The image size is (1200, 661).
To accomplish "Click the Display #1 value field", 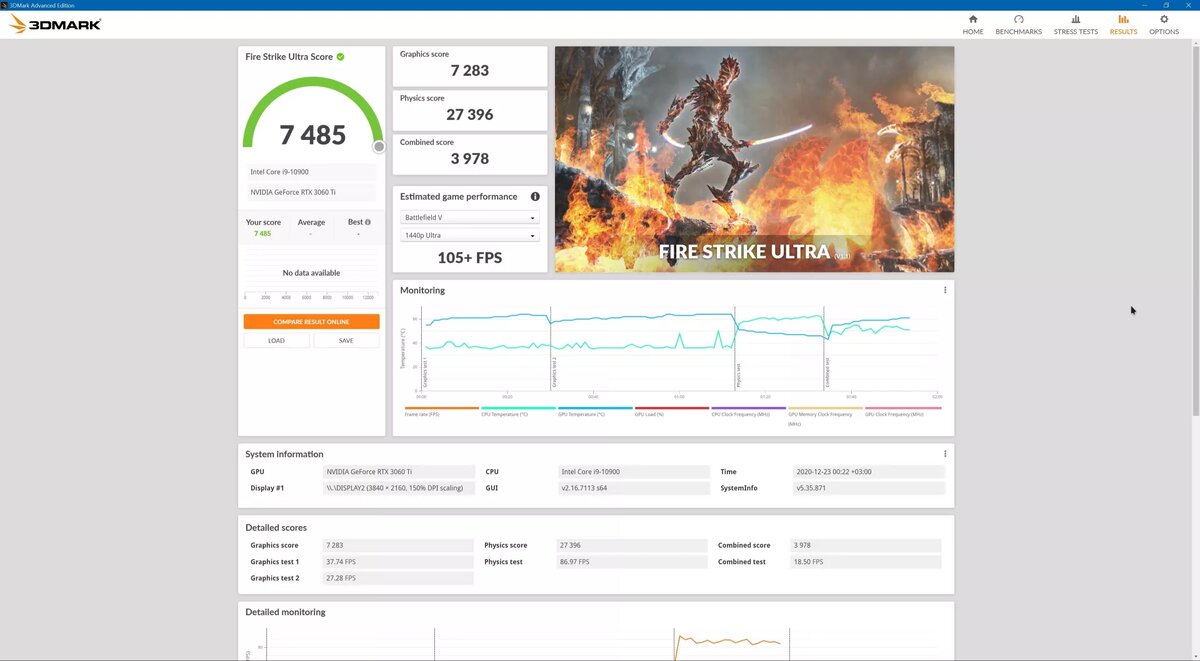I will pos(399,488).
